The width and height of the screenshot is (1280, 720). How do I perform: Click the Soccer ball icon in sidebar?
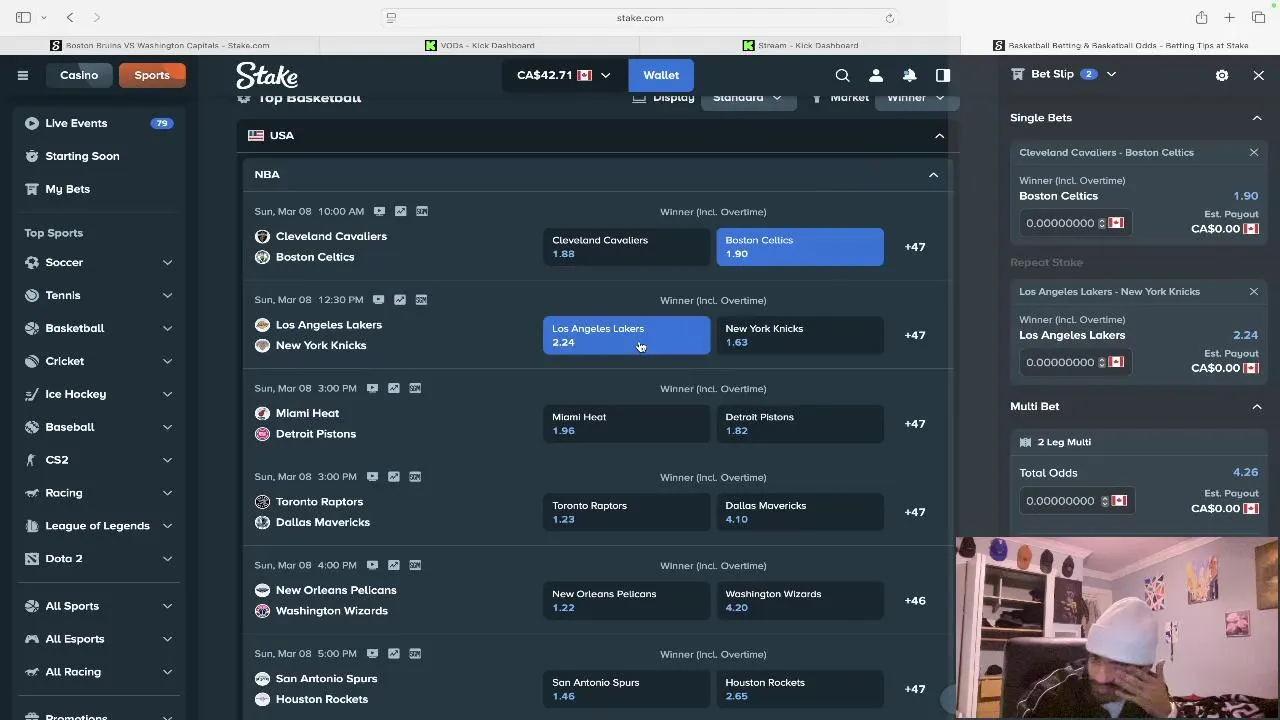[32, 262]
